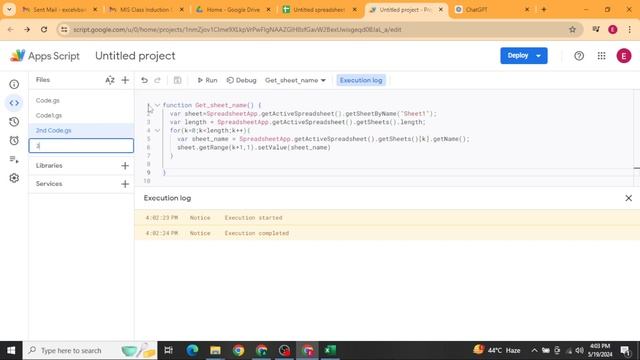Switch to the Home - Google Drive tab

[x=233, y=9]
